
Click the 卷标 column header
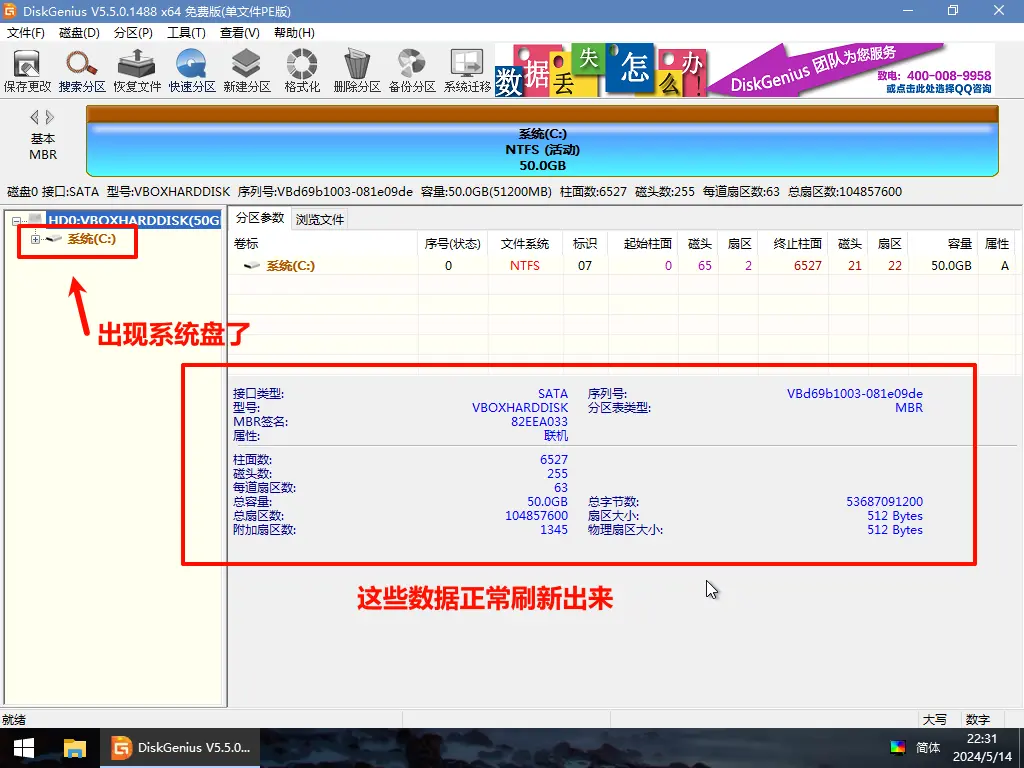click(323, 244)
